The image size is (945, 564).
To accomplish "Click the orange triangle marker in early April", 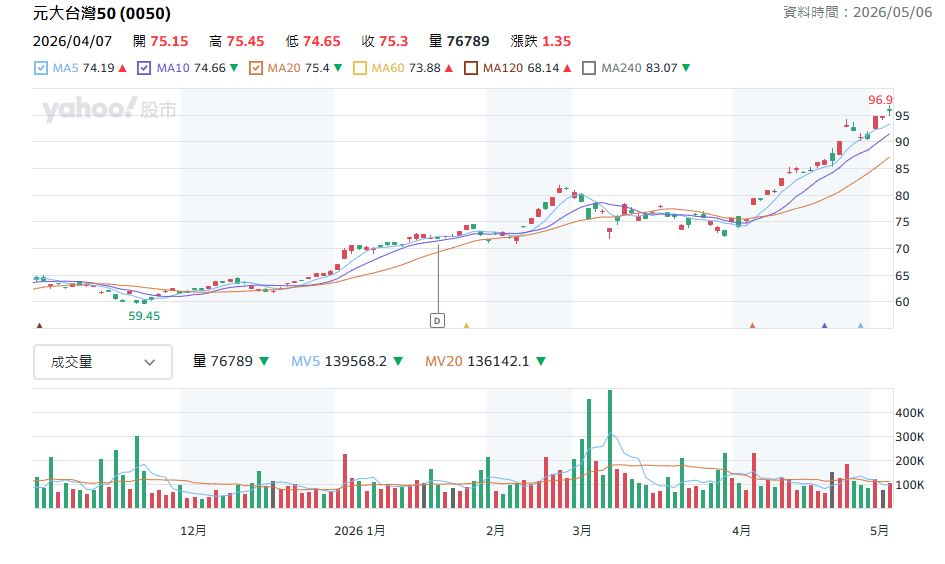I will [752, 325].
